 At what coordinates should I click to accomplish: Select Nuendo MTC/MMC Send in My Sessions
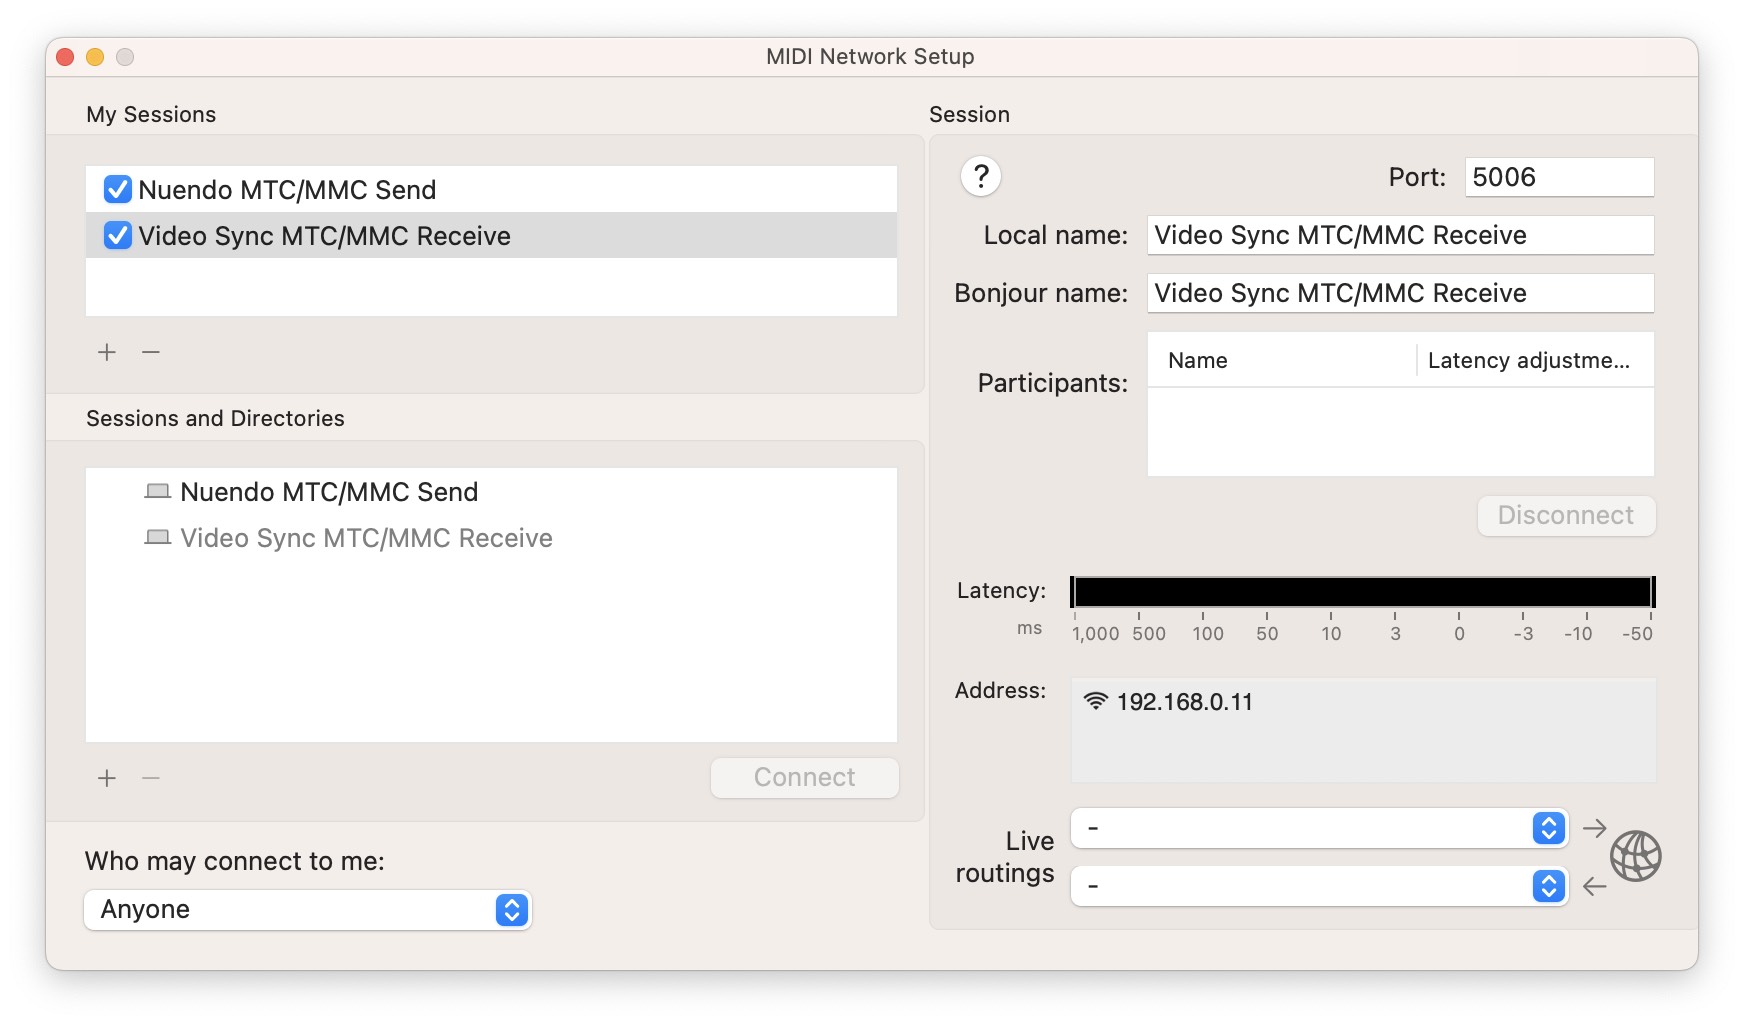coord(491,189)
